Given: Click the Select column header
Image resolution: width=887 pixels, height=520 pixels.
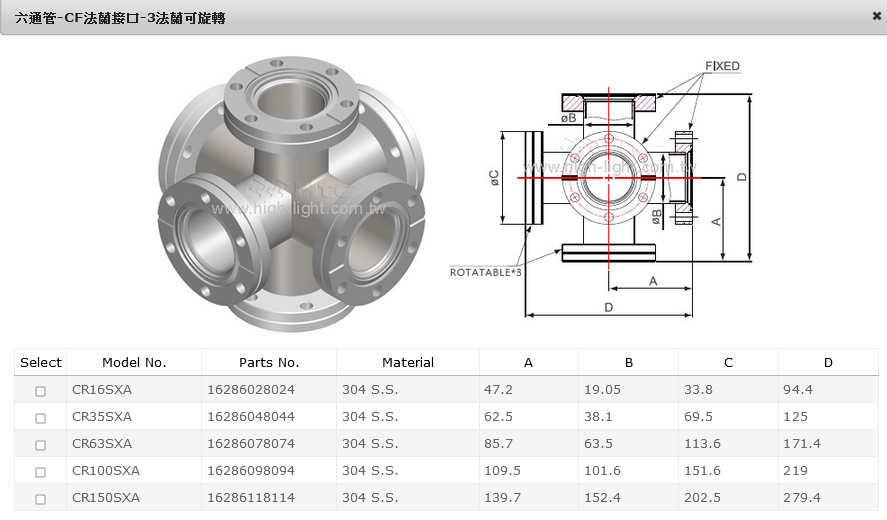Looking at the screenshot, I should pos(41,363).
